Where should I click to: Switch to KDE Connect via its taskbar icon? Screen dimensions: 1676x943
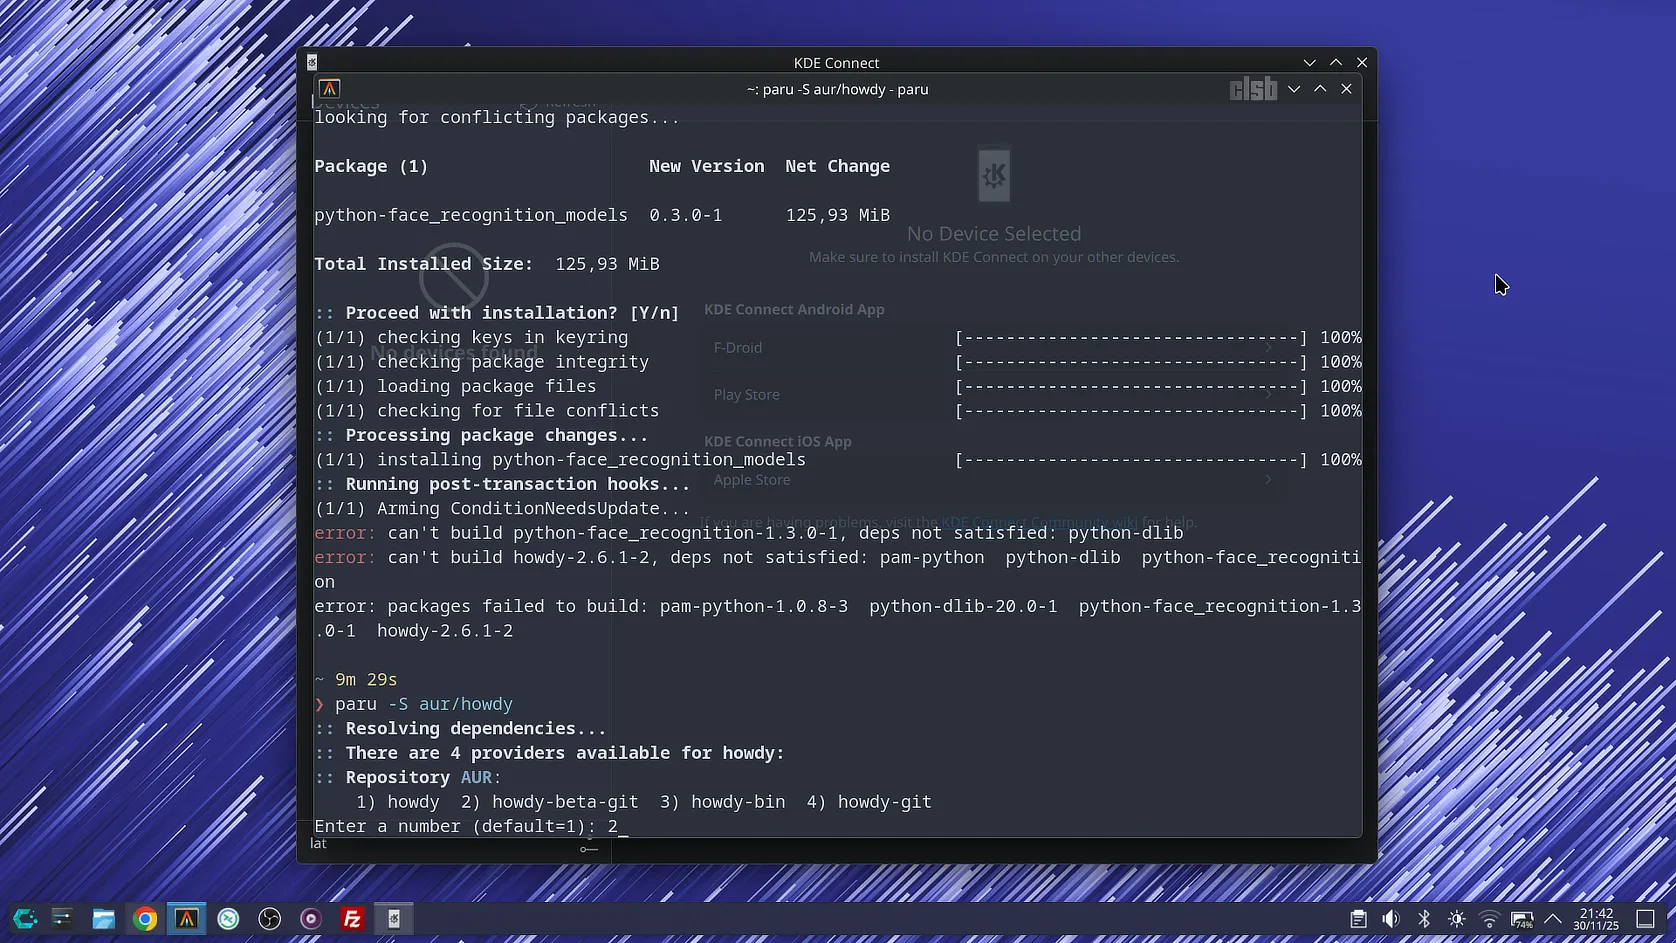pos(394,919)
